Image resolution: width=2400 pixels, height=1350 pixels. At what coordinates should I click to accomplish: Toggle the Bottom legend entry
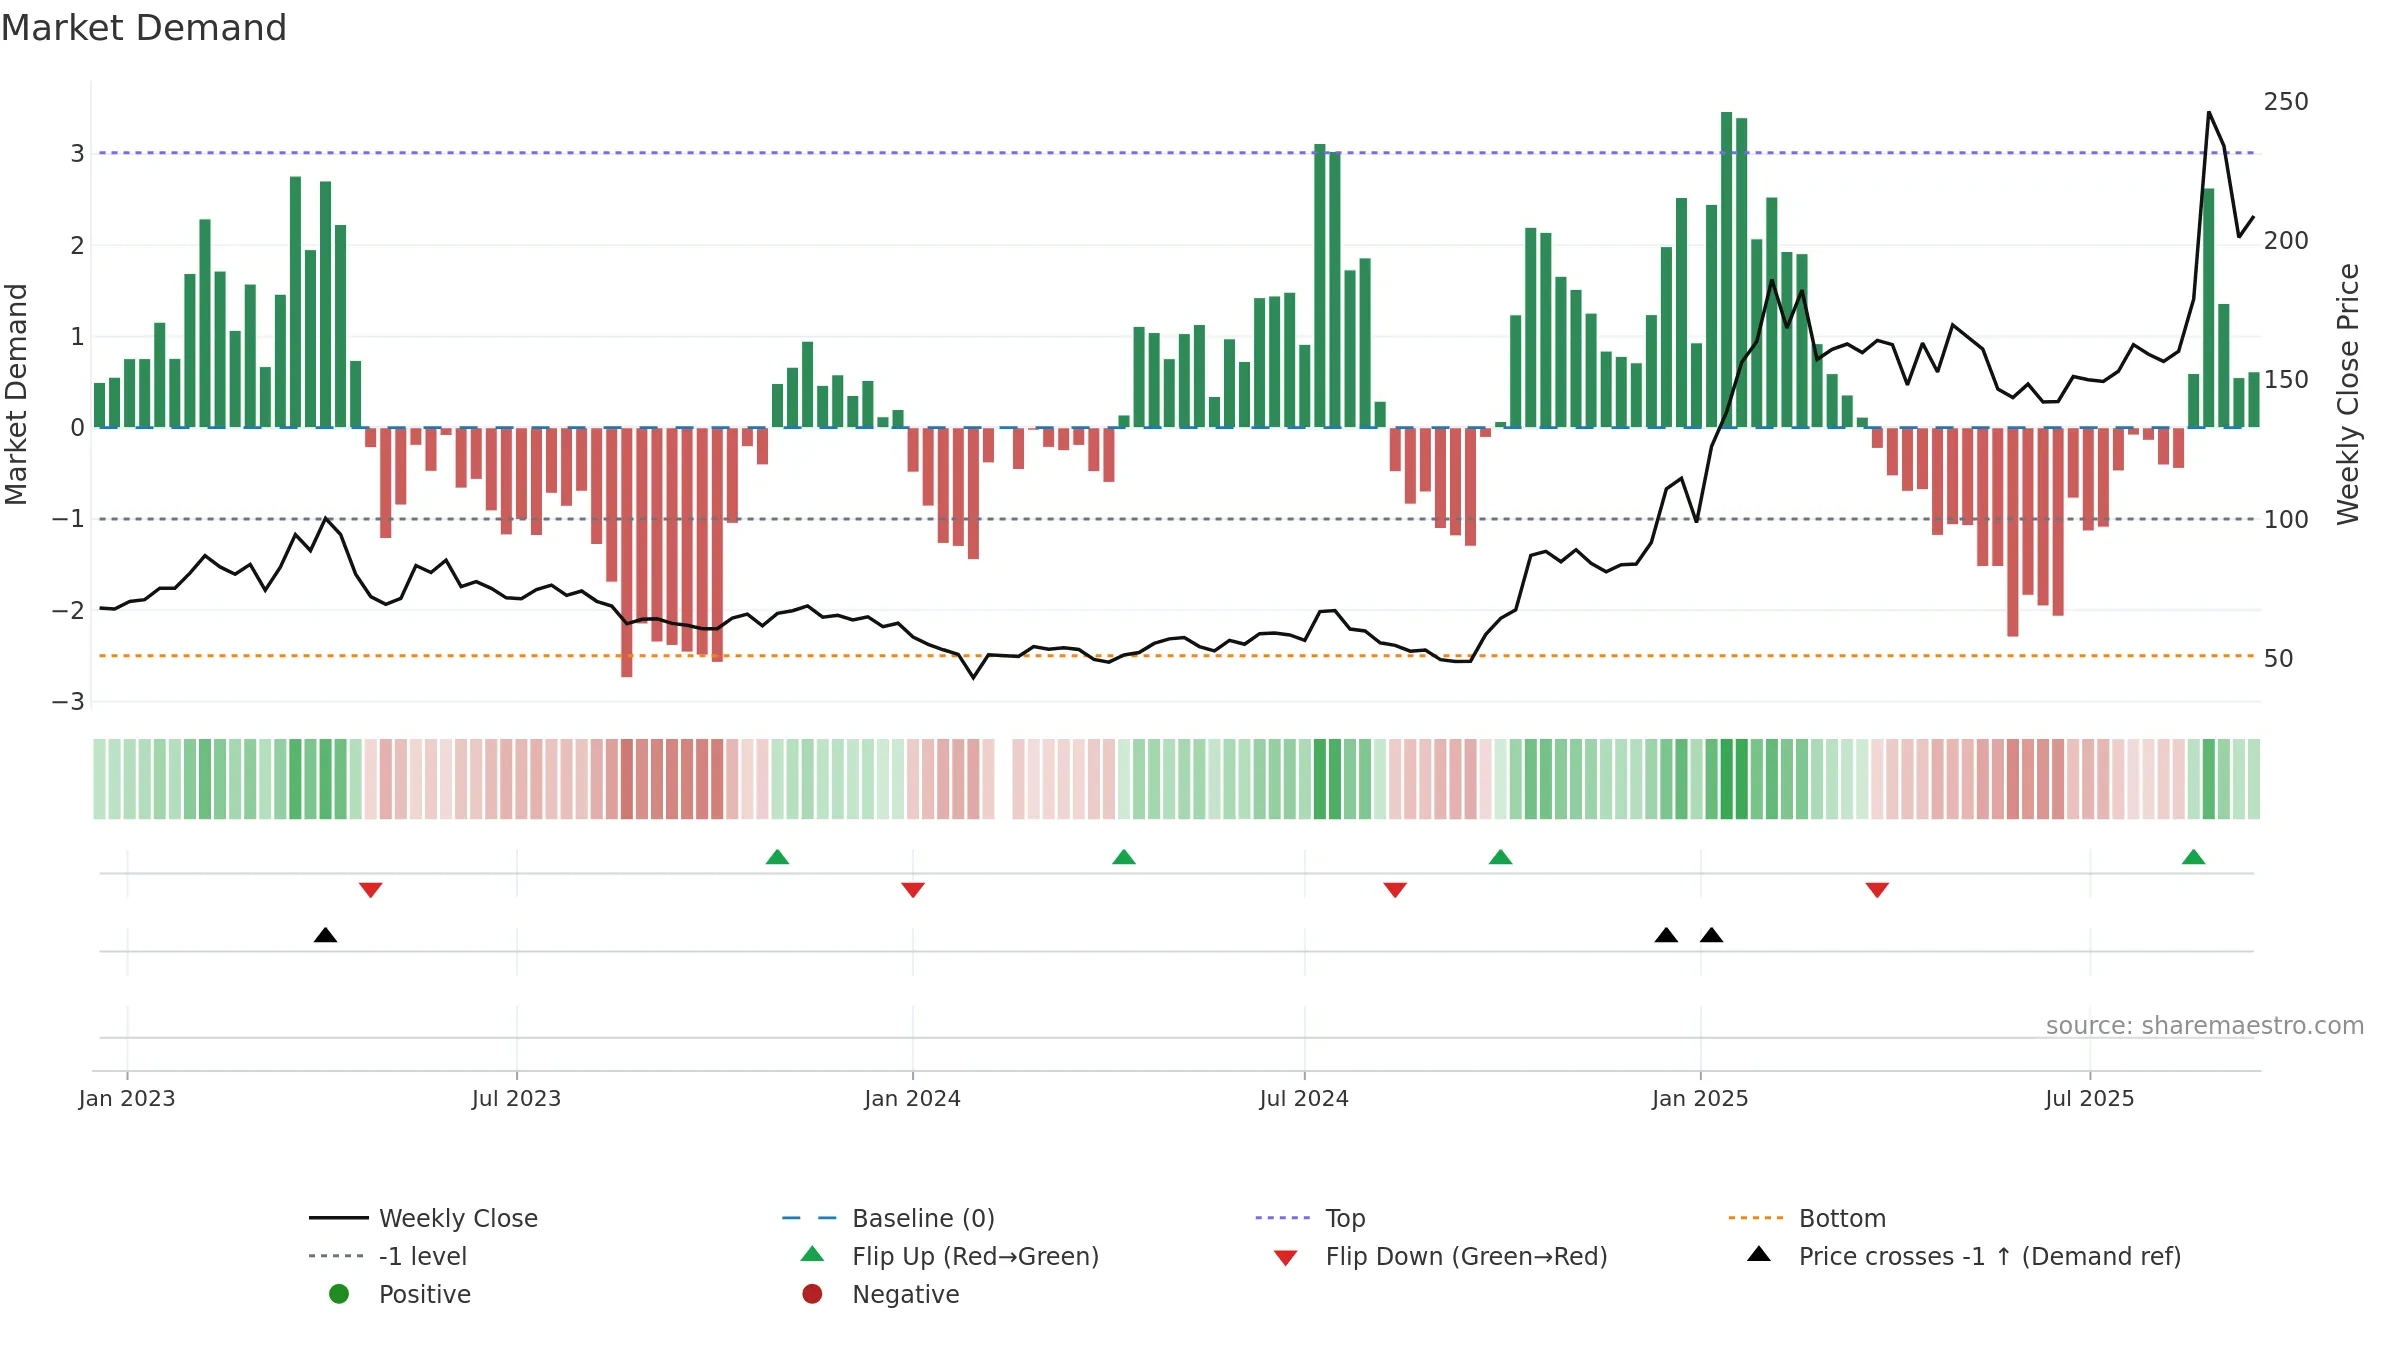1807,1218
